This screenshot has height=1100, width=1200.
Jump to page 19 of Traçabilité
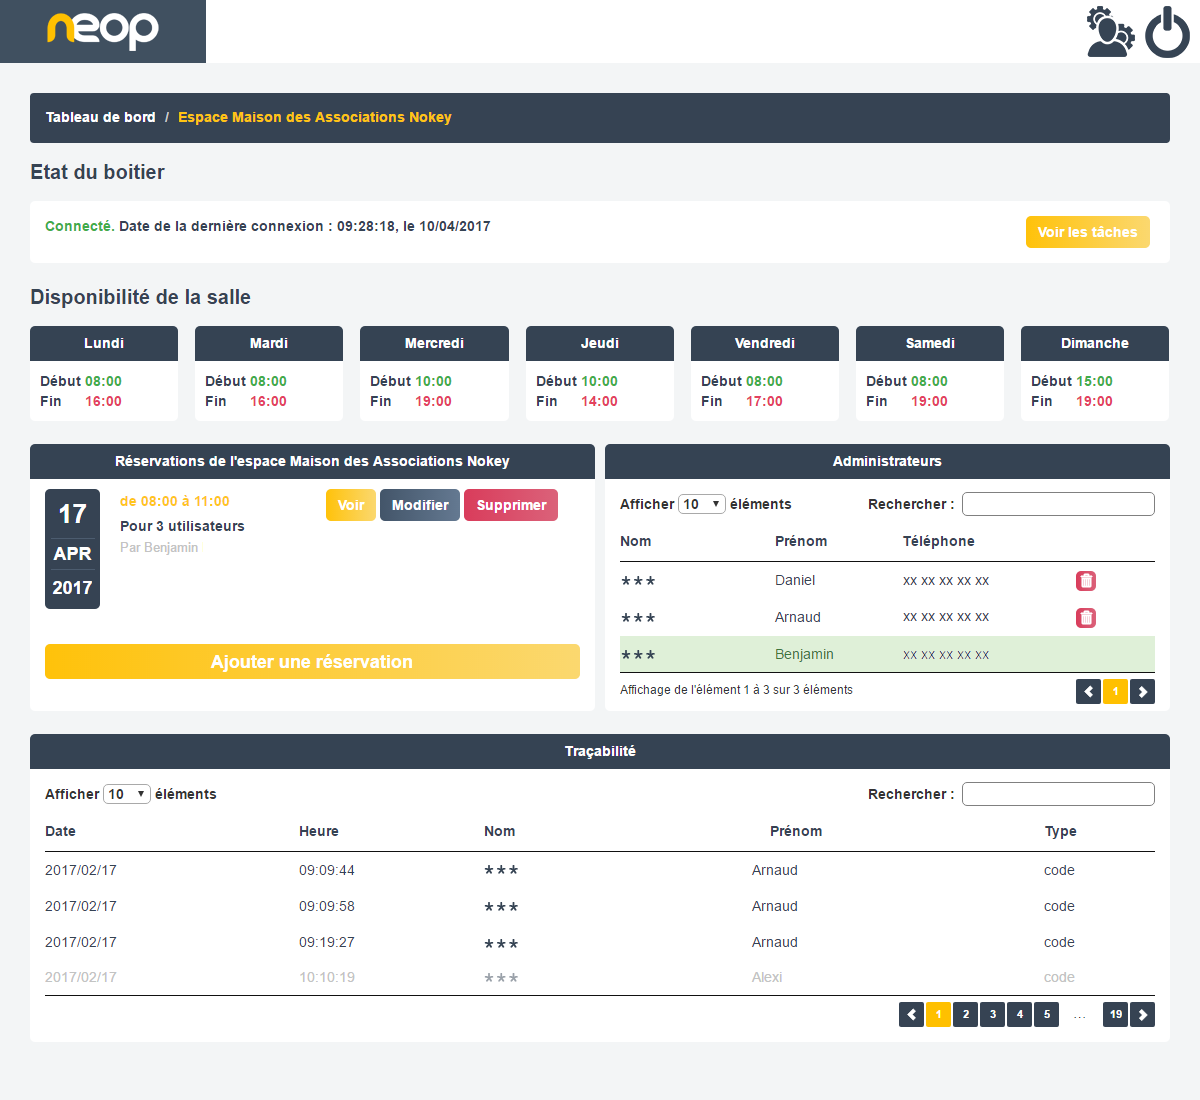click(x=1115, y=1015)
